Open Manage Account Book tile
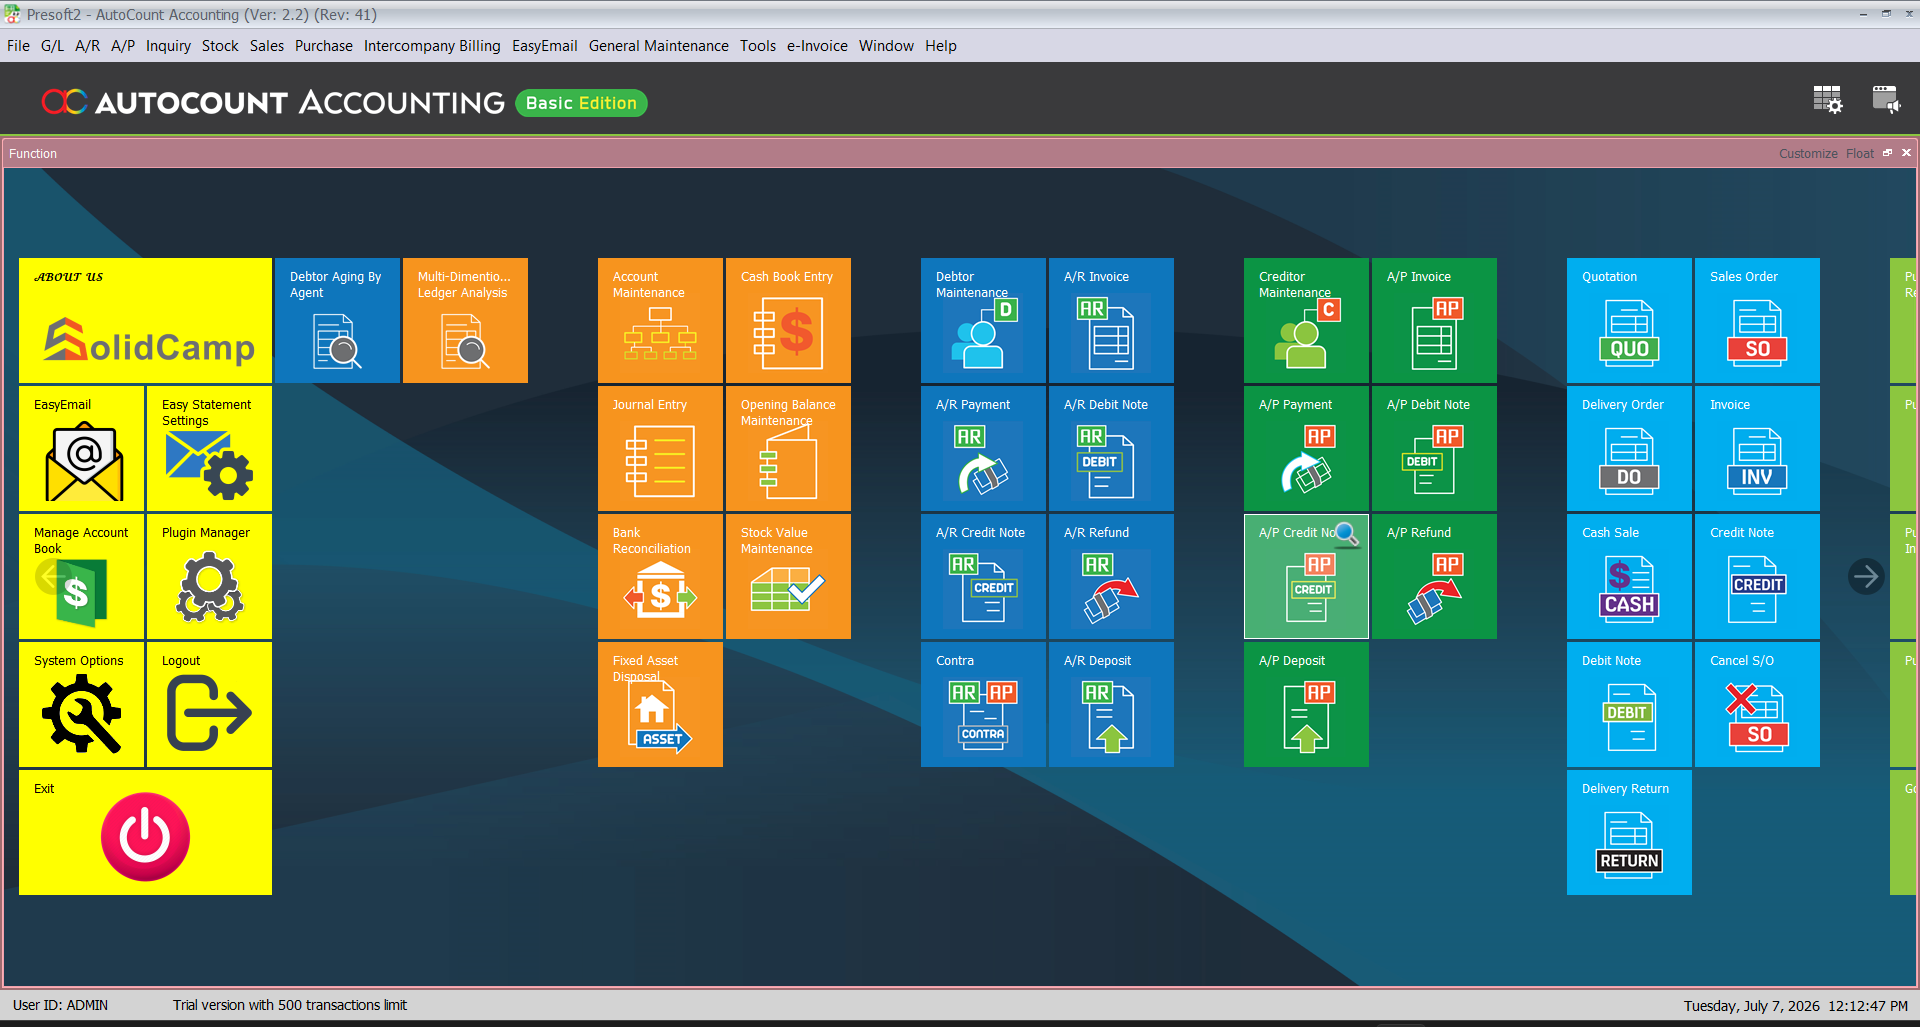The width and height of the screenshot is (1920, 1027). click(81, 576)
